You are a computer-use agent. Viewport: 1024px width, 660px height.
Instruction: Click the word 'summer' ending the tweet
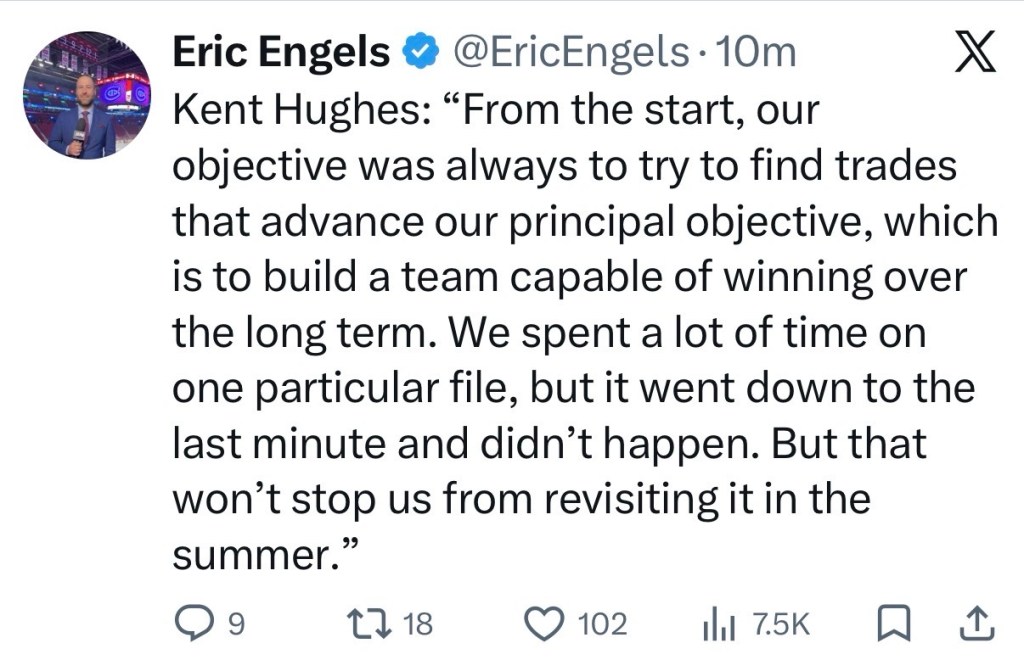(x=250, y=555)
